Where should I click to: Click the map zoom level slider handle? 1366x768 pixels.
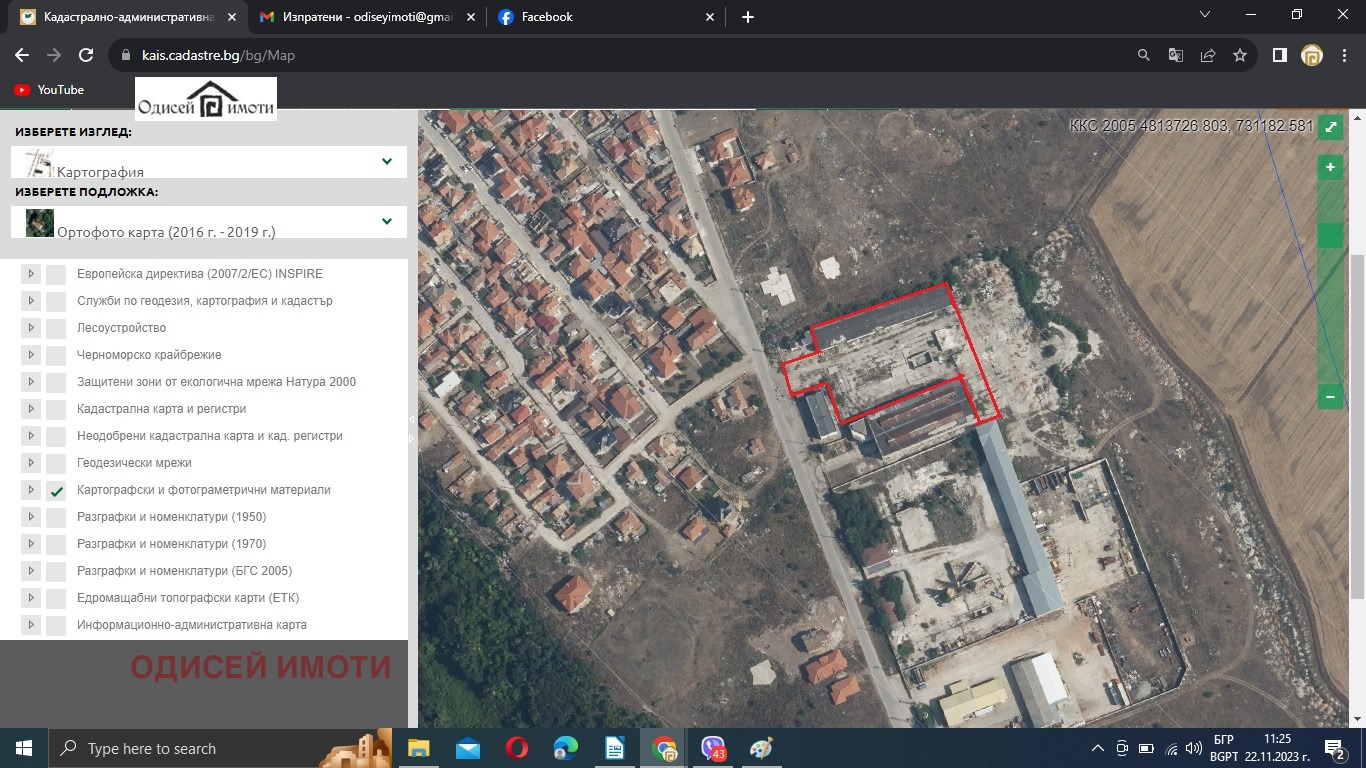pos(1330,236)
